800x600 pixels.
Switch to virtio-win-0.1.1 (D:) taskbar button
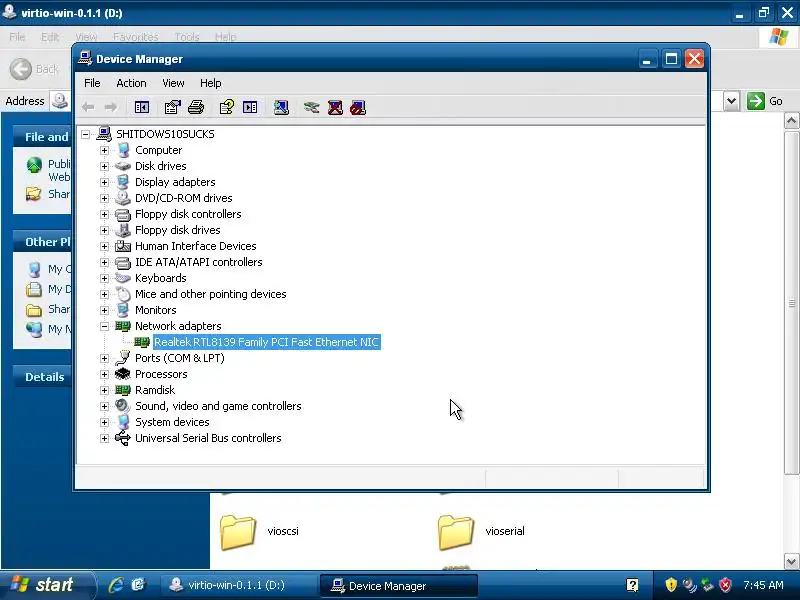click(239, 585)
